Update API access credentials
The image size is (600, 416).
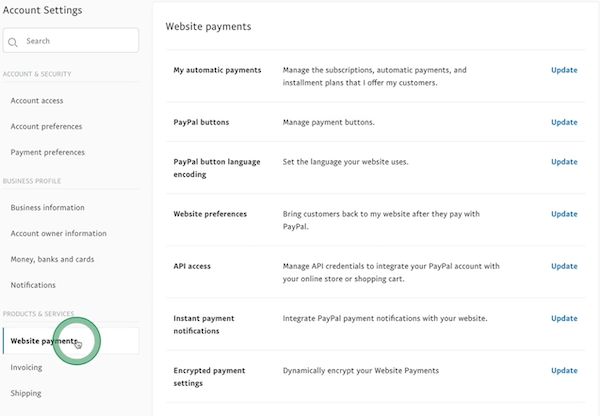[564, 266]
